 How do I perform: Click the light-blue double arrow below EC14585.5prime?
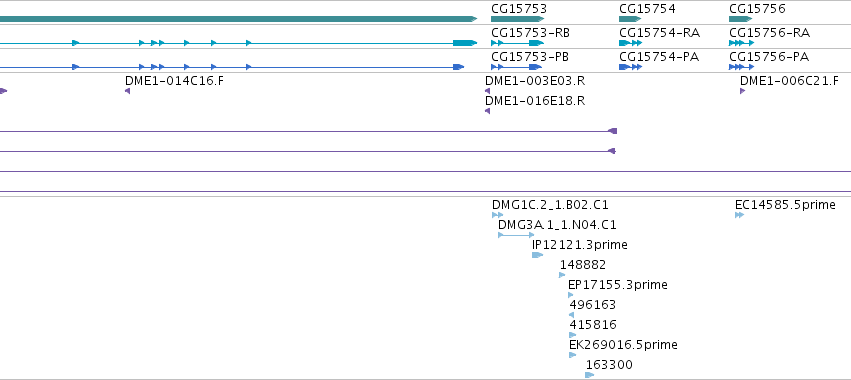point(739,215)
